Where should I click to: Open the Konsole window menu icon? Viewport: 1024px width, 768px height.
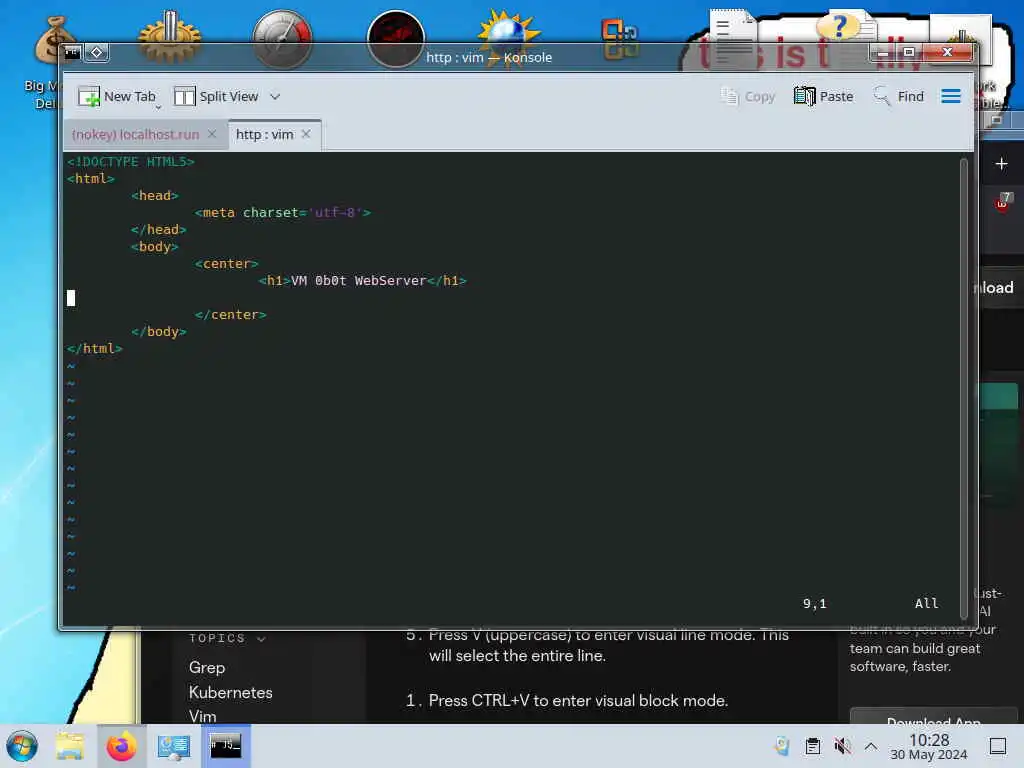[x=72, y=52]
